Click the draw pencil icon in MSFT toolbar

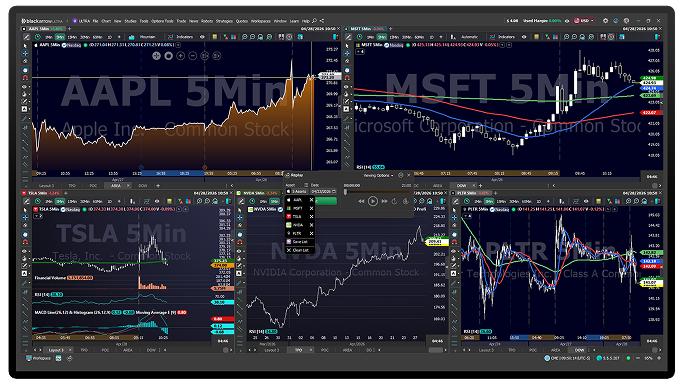point(348,37)
